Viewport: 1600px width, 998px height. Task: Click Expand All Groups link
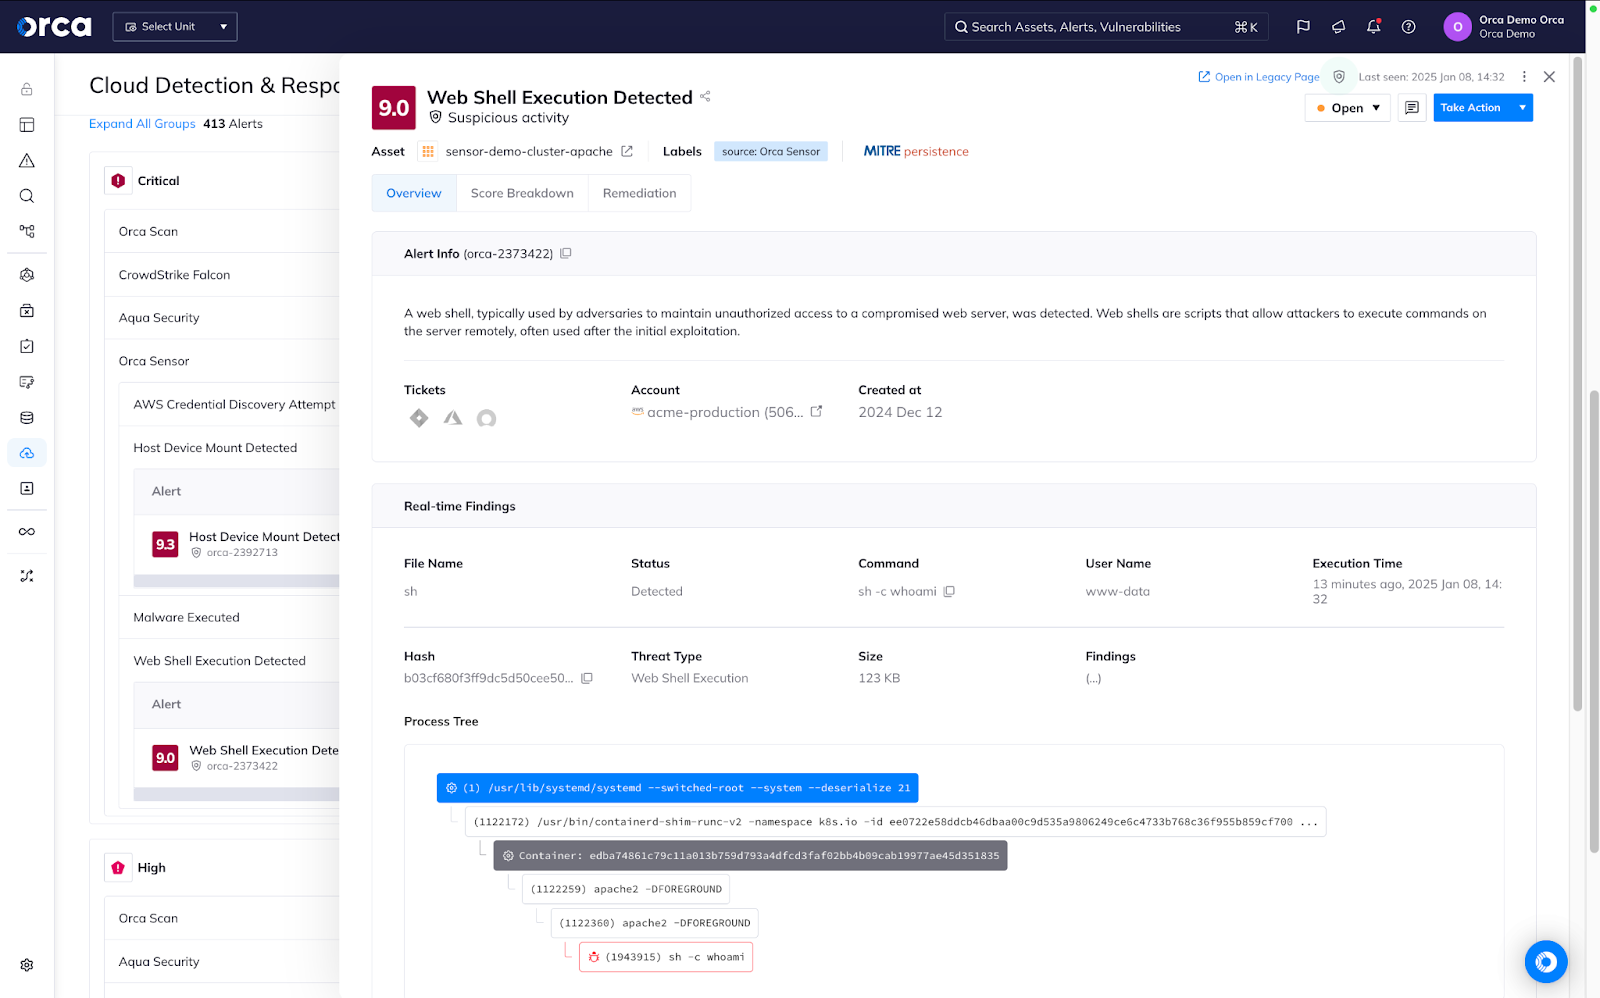pyautogui.click(x=142, y=124)
